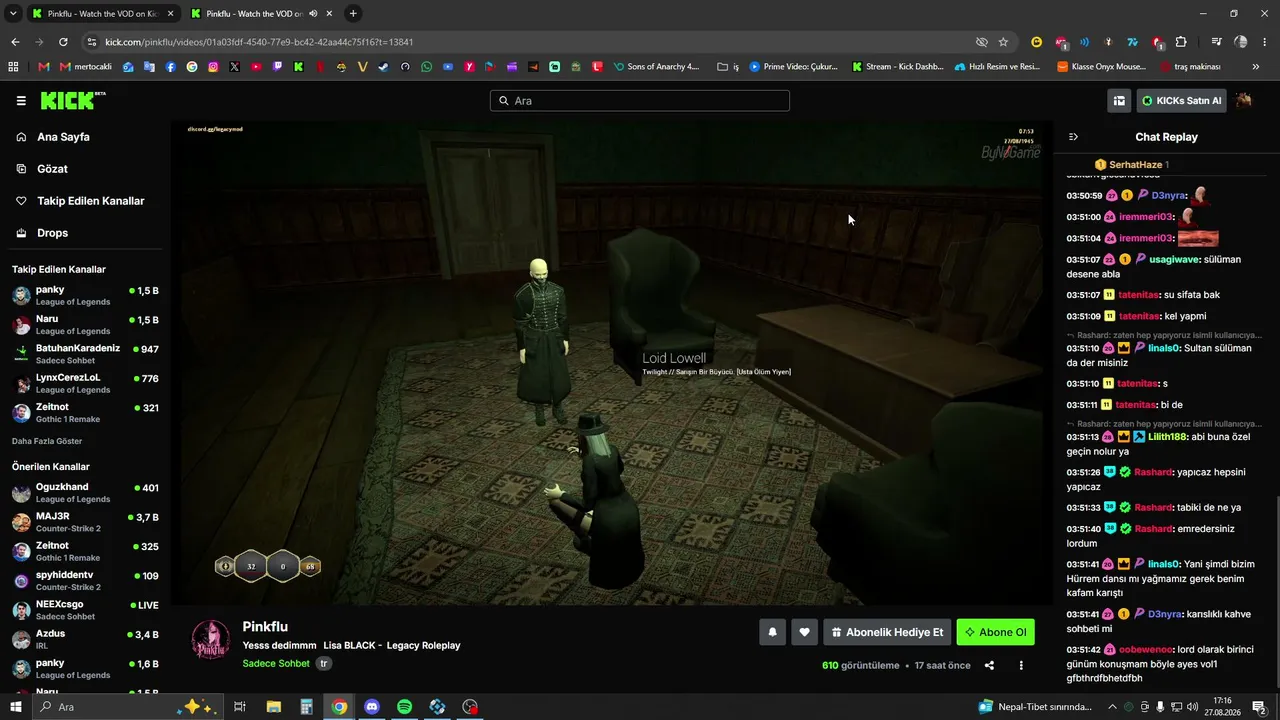The image size is (1280, 720).
Task: Bookmark this page with the star icon
Action: click(x=1003, y=42)
